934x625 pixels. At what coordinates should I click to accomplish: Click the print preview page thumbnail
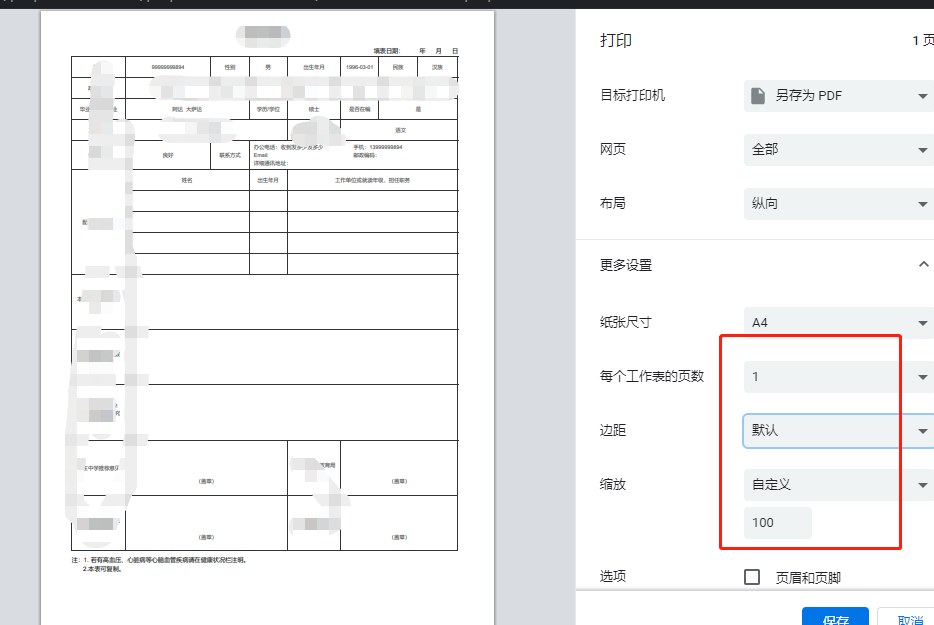point(267,318)
